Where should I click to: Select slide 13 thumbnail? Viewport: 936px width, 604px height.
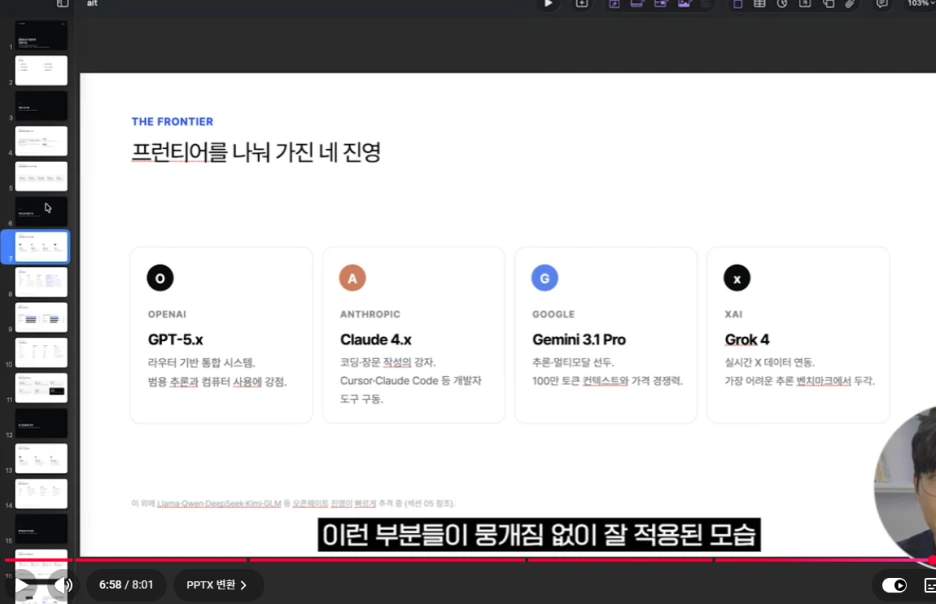tap(41, 458)
